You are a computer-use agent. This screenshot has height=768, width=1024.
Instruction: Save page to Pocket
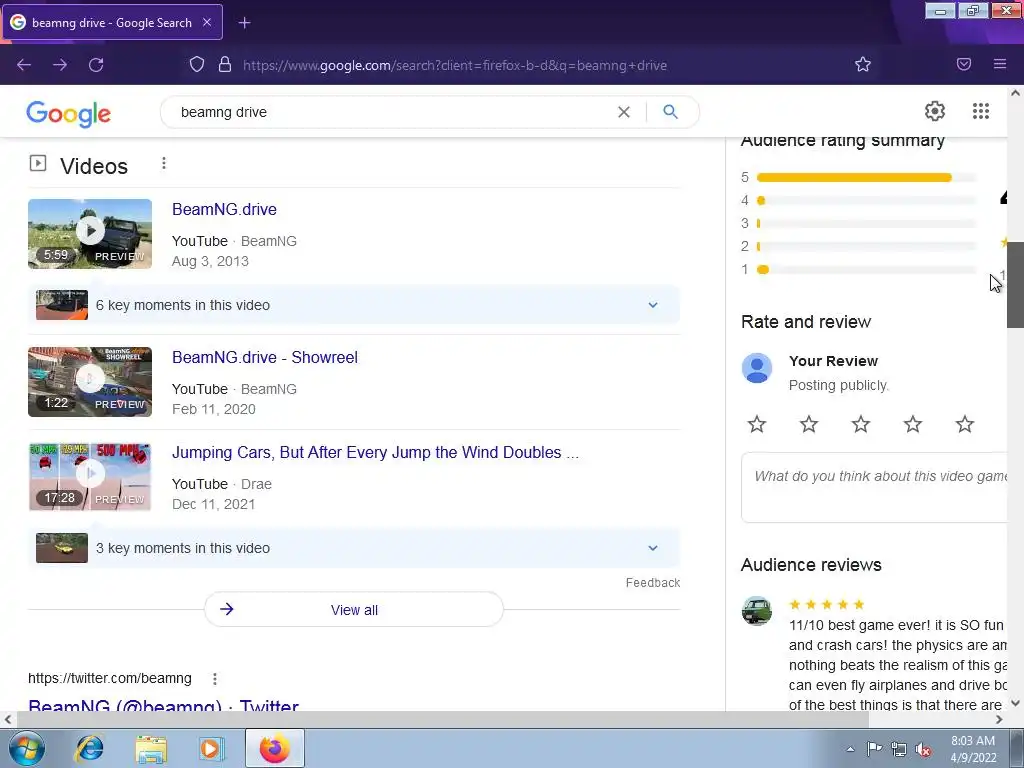(x=964, y=64)
